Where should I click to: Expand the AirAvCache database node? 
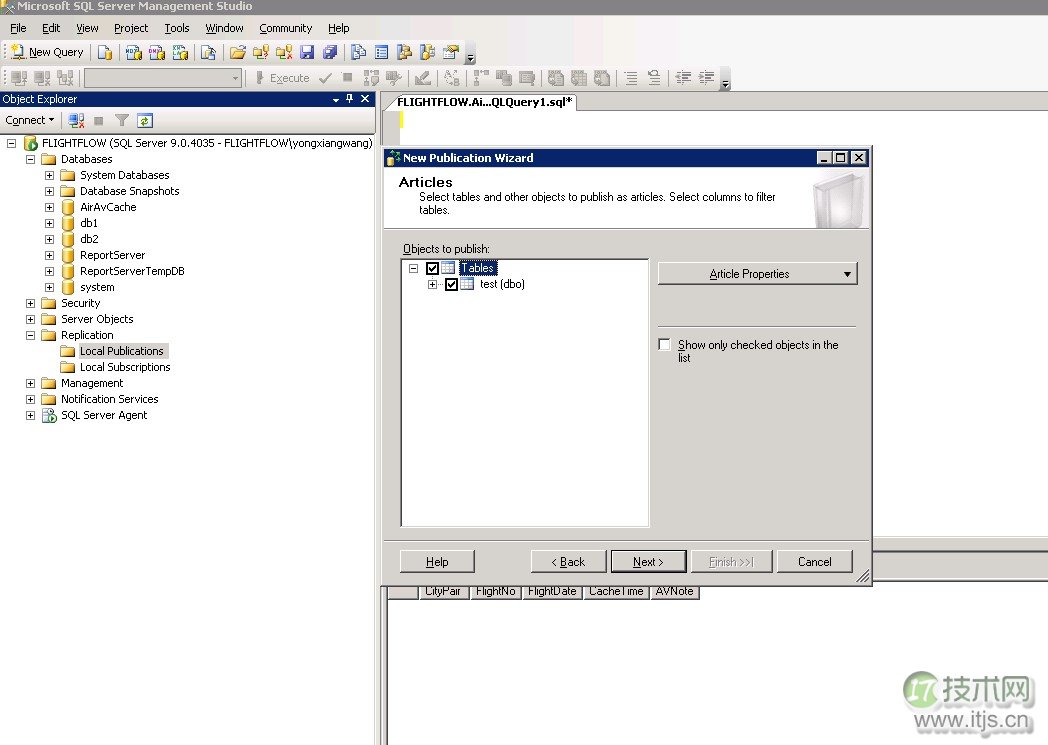(x=49, y=207)
